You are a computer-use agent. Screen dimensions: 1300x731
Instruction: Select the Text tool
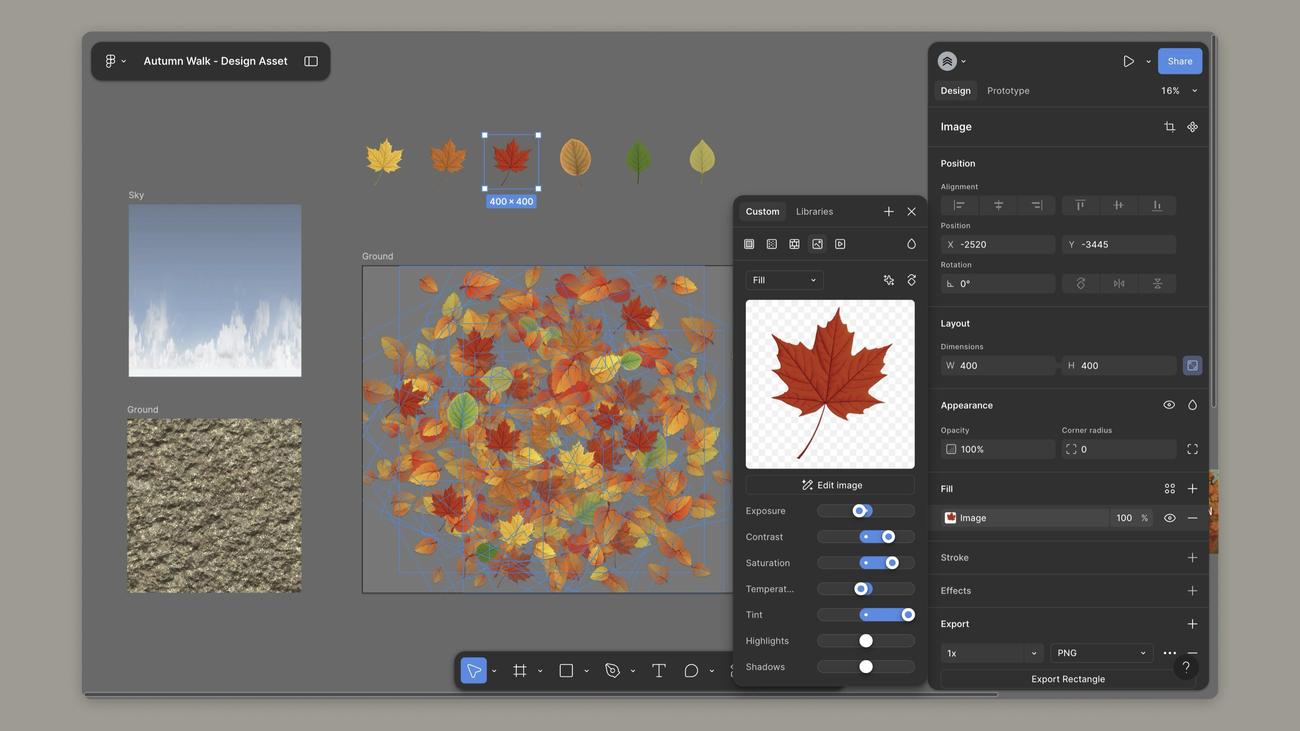[x=659, y=671]
